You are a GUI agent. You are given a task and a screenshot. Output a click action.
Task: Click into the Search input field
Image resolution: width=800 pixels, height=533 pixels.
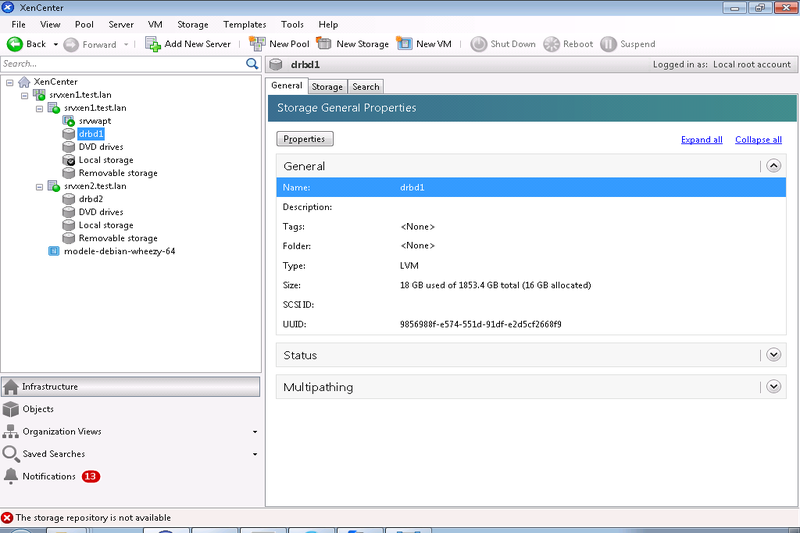123,64
